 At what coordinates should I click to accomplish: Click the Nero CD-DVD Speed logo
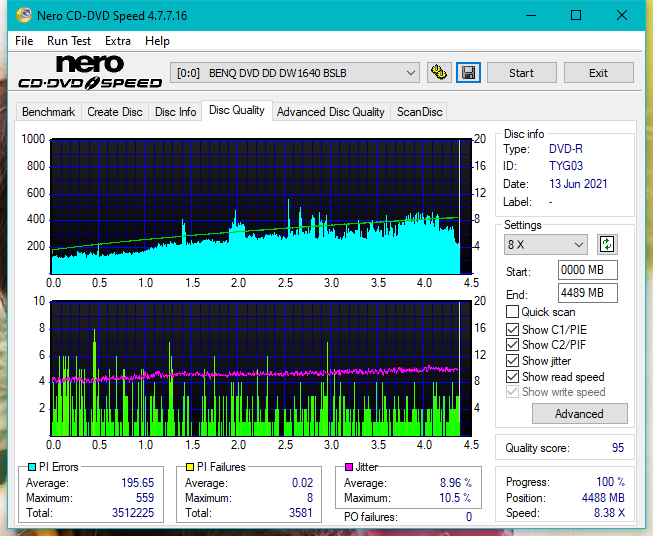90,72
